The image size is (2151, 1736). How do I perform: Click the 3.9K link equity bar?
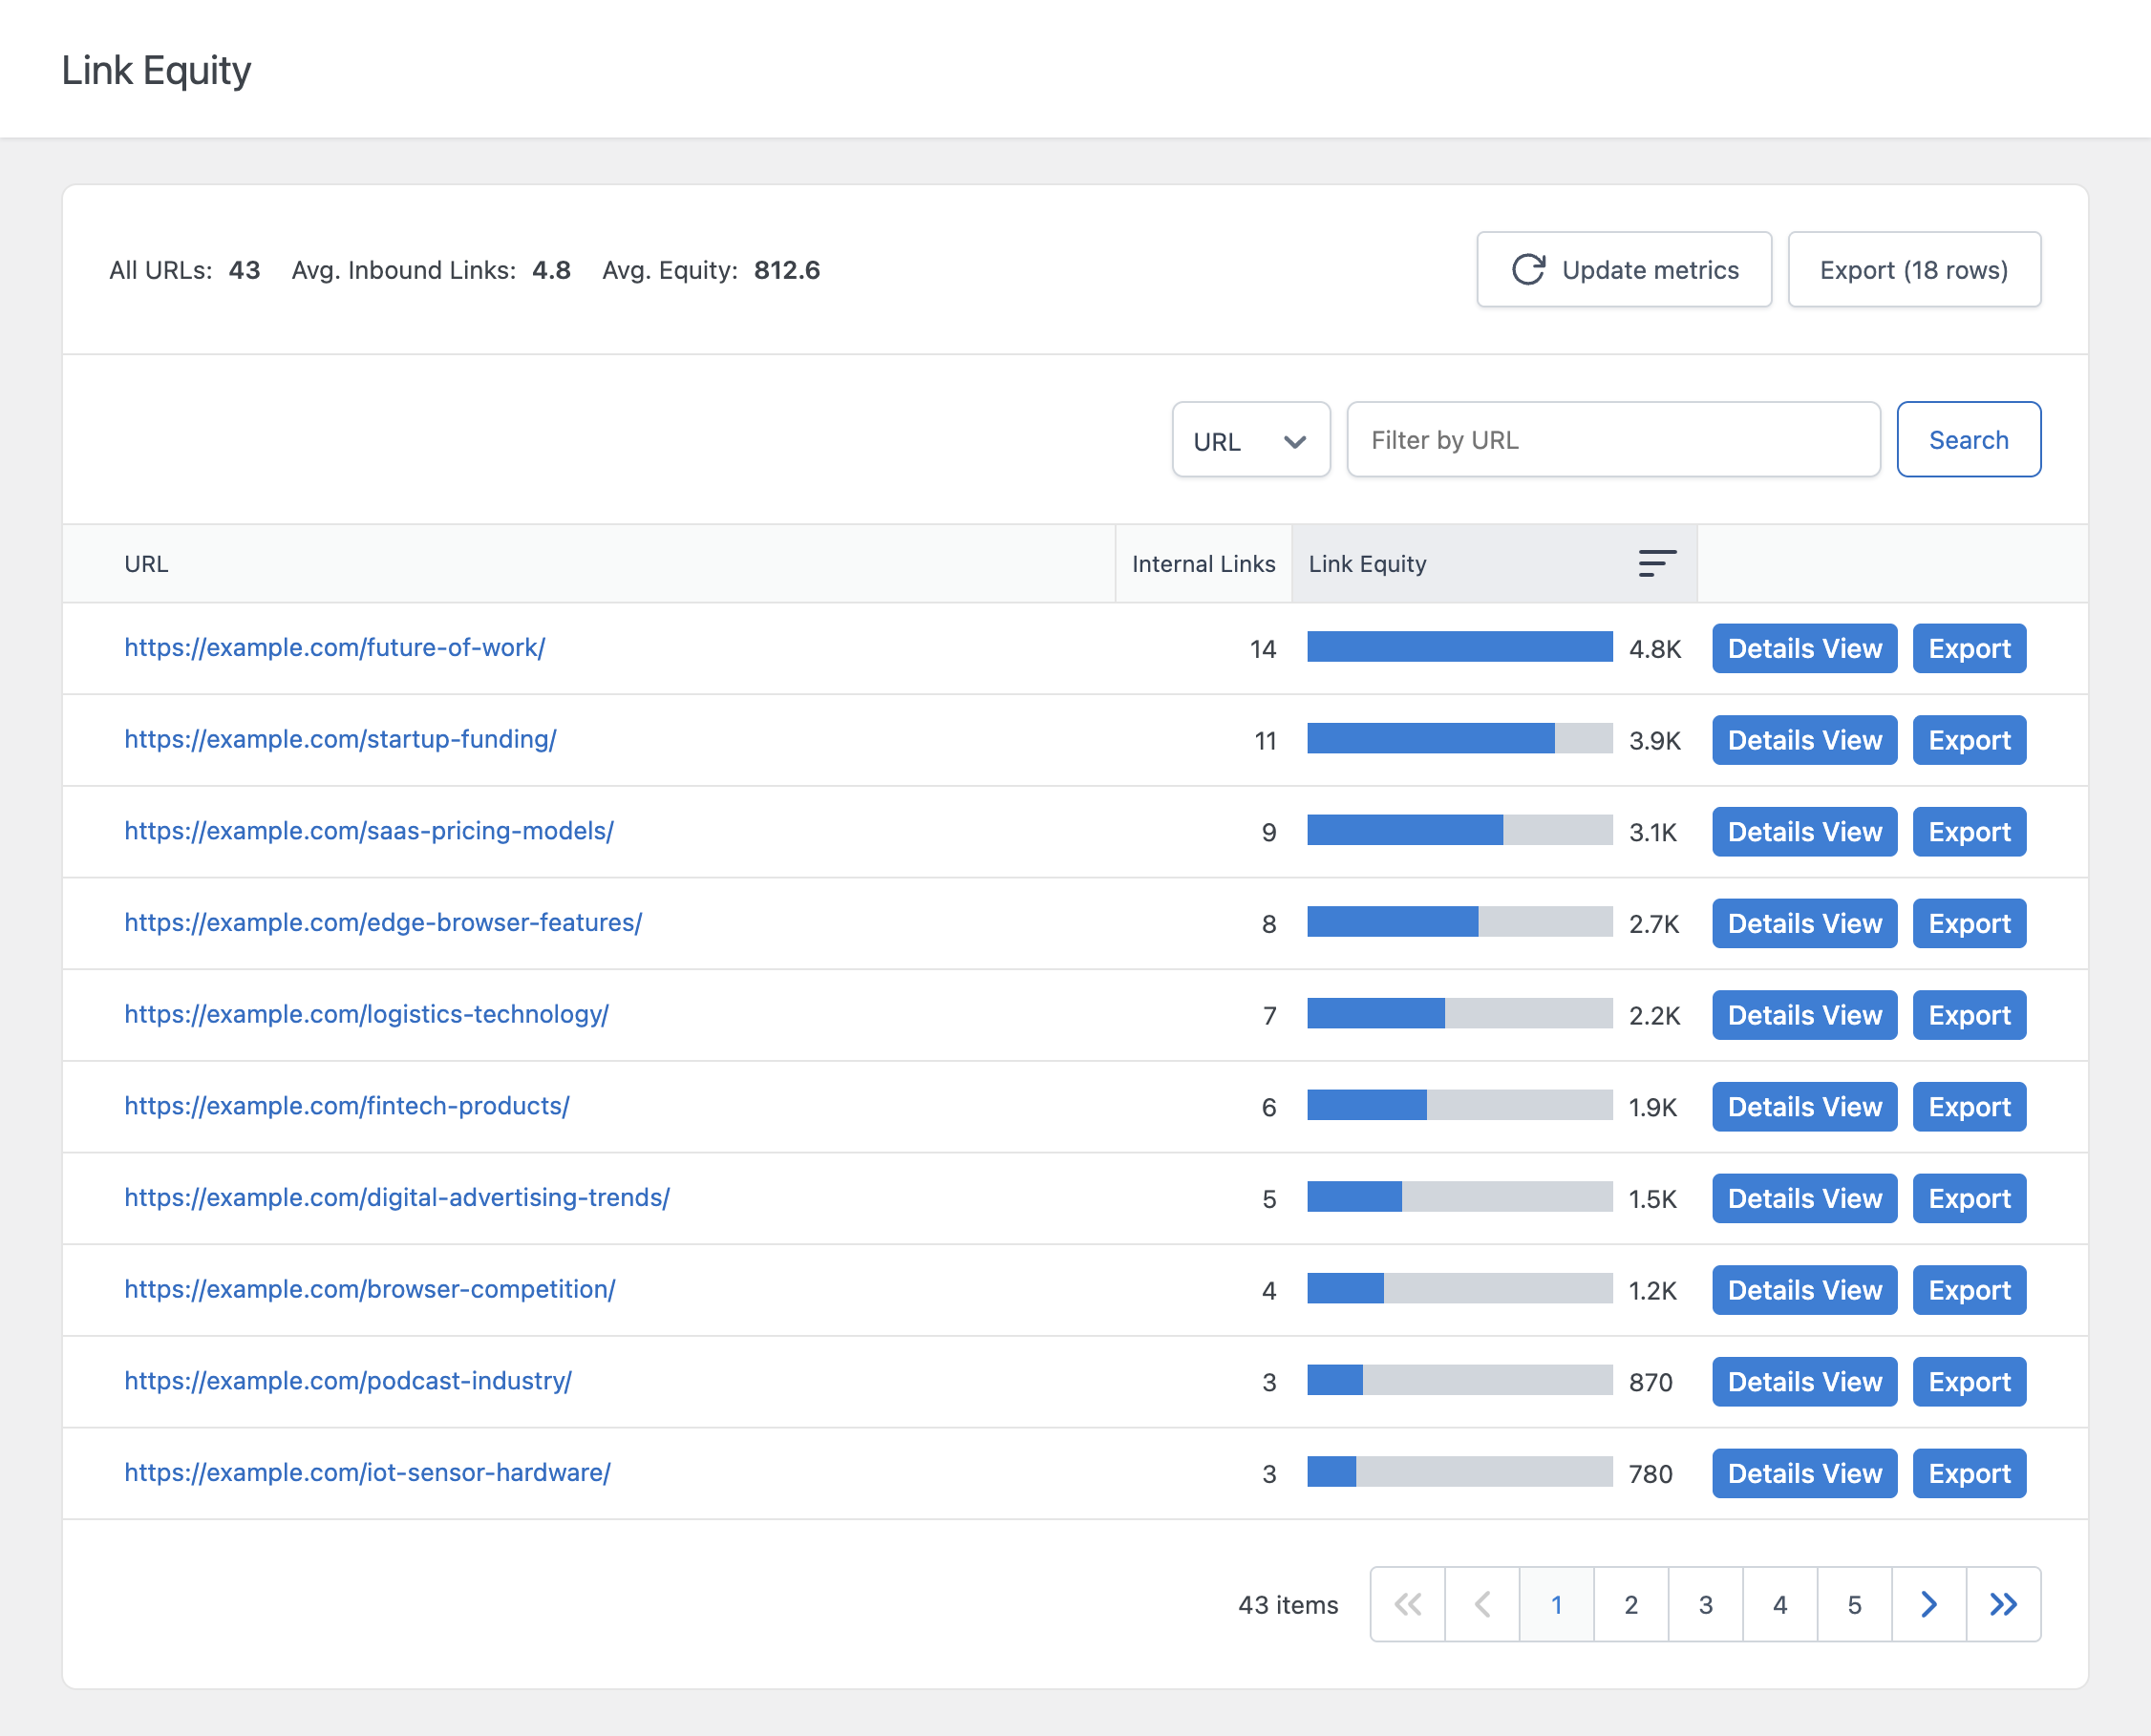tap(1459, 739)
